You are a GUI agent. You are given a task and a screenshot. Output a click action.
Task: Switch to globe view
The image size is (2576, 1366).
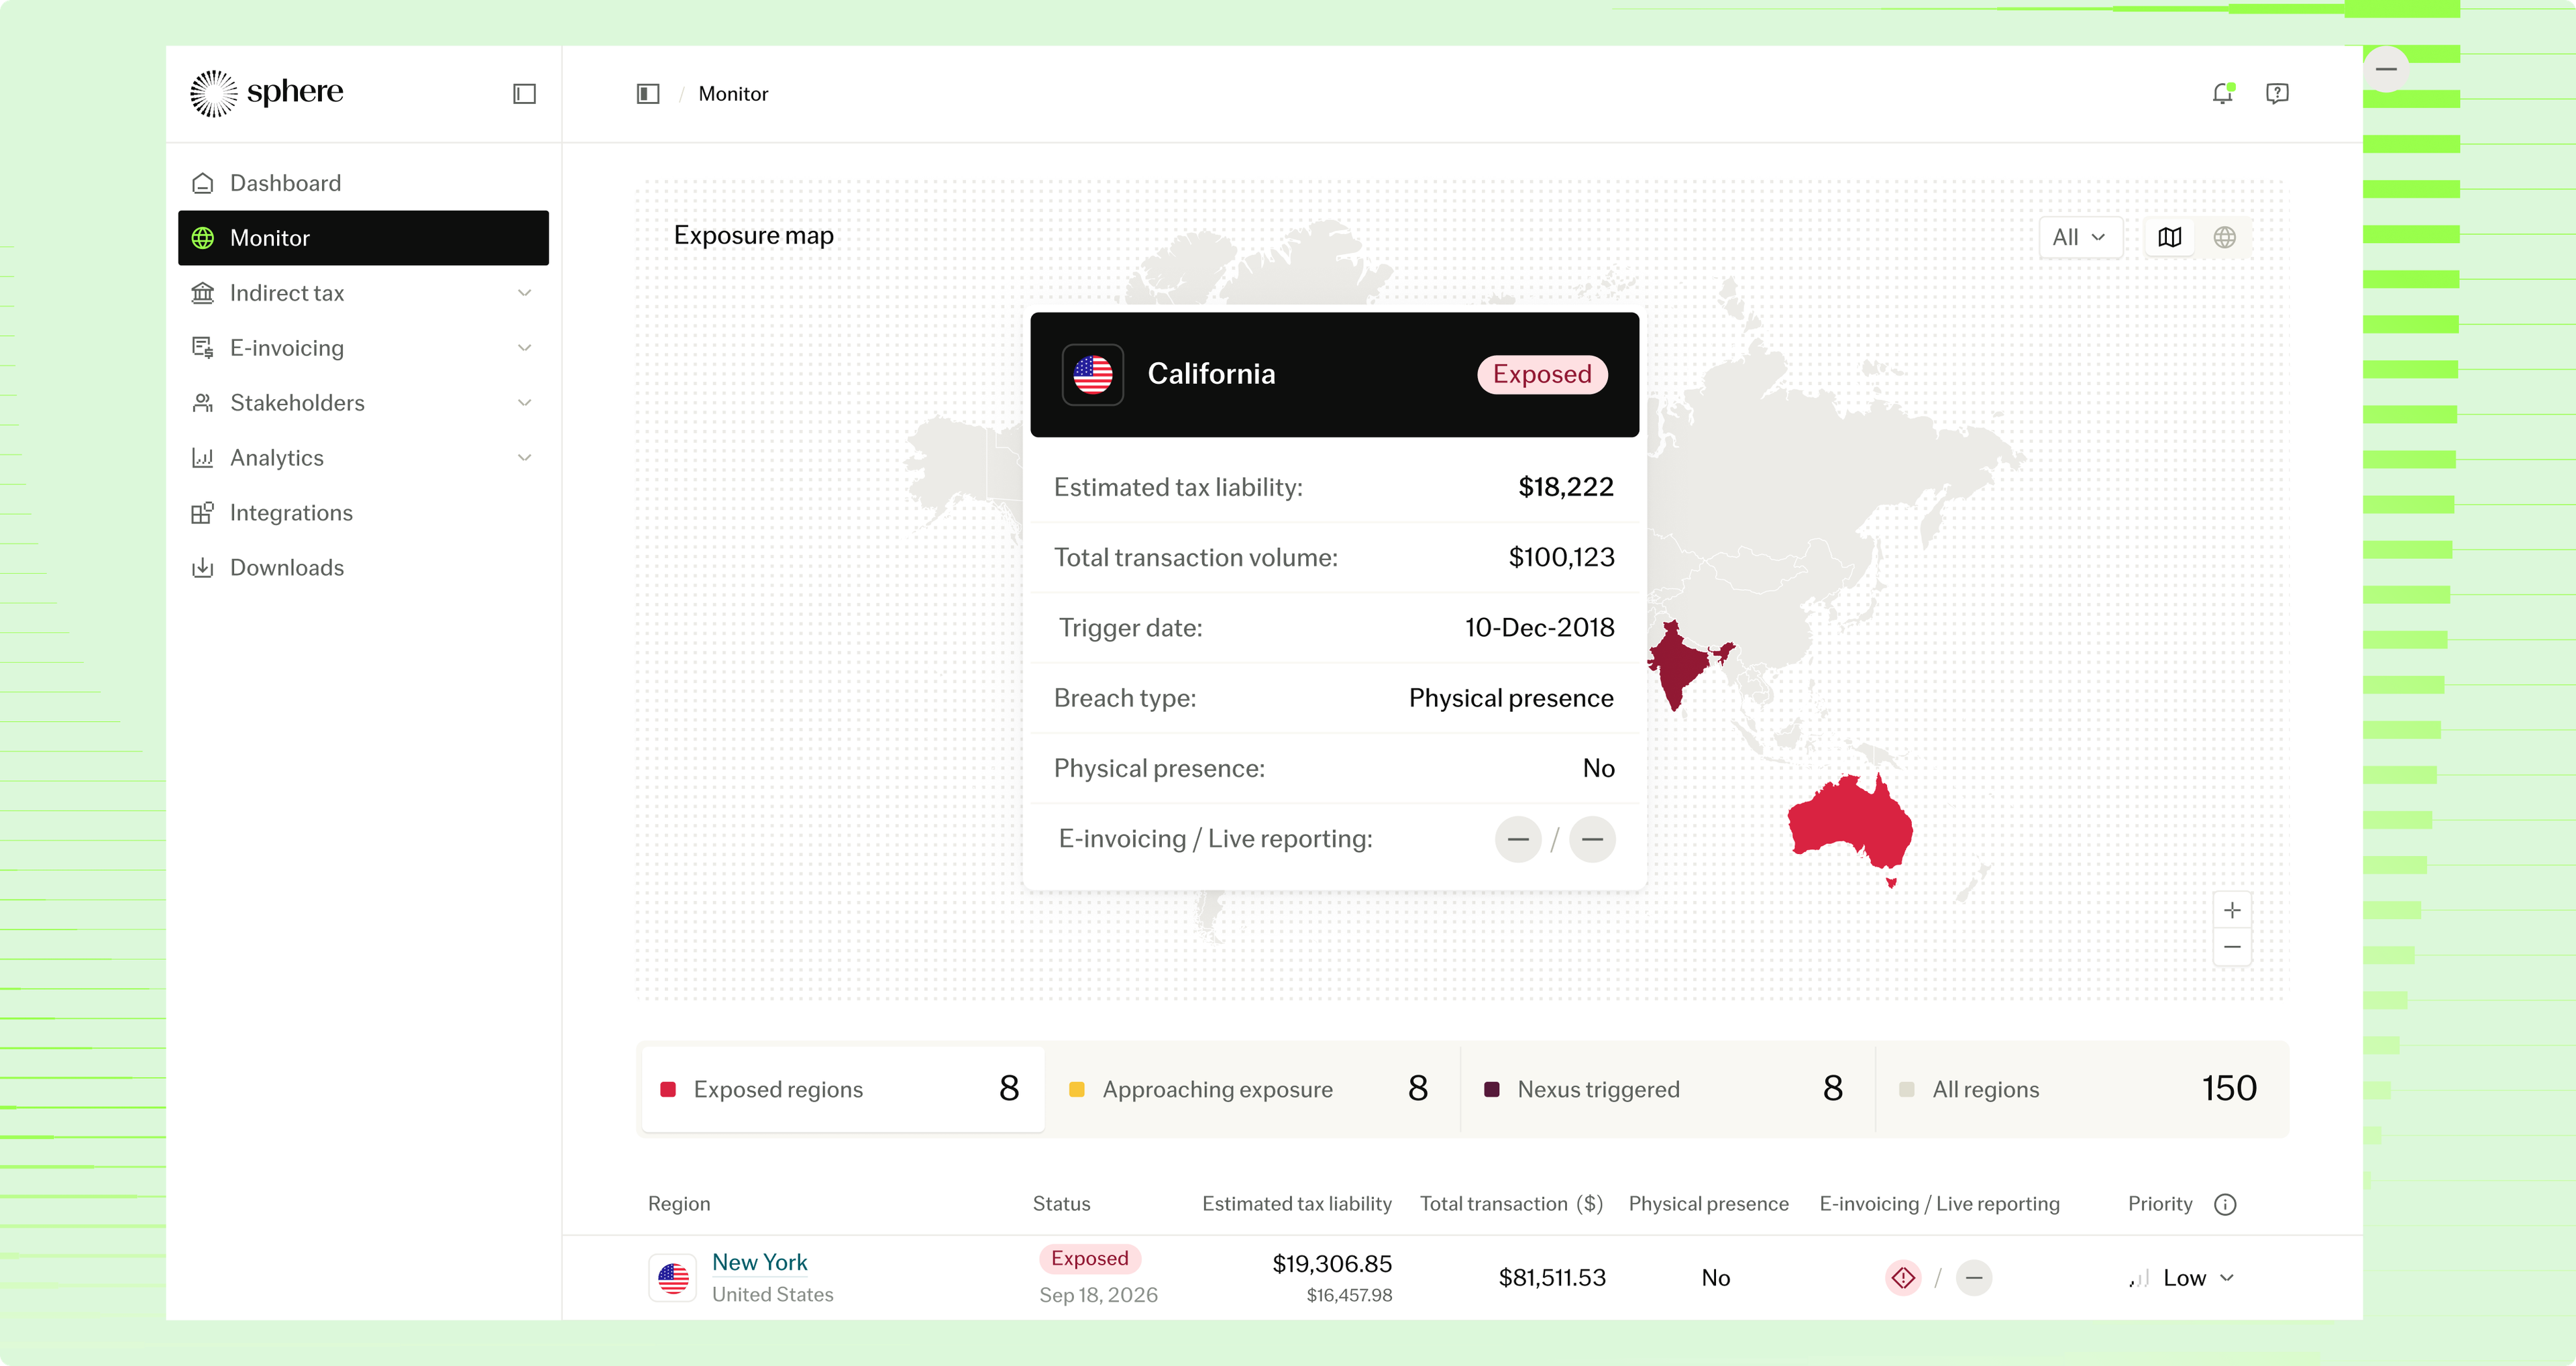[x=2225, y=238]
